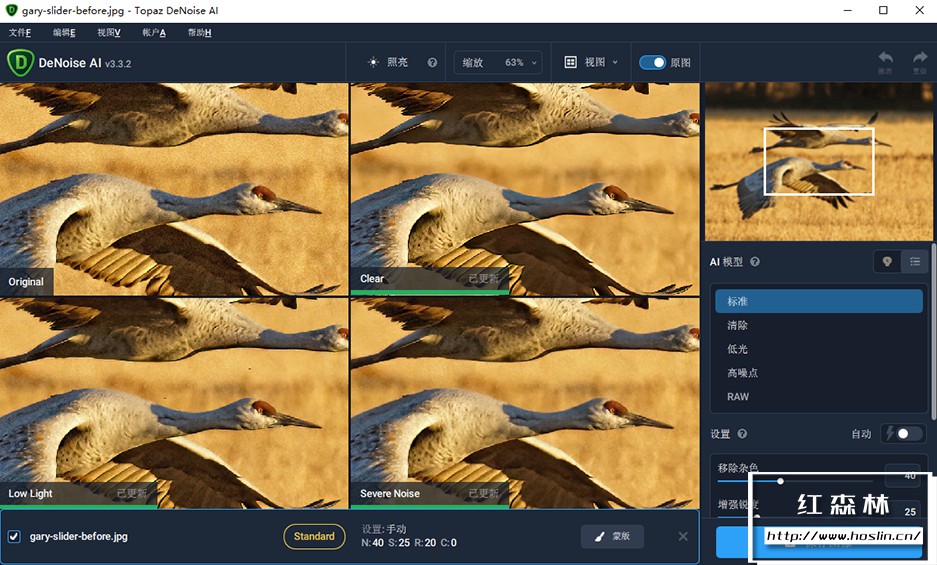Click the lightbulb model suggestion icon
Image resolution: width=937 pixels, height=565 pixels.
(x=887, y=262)
